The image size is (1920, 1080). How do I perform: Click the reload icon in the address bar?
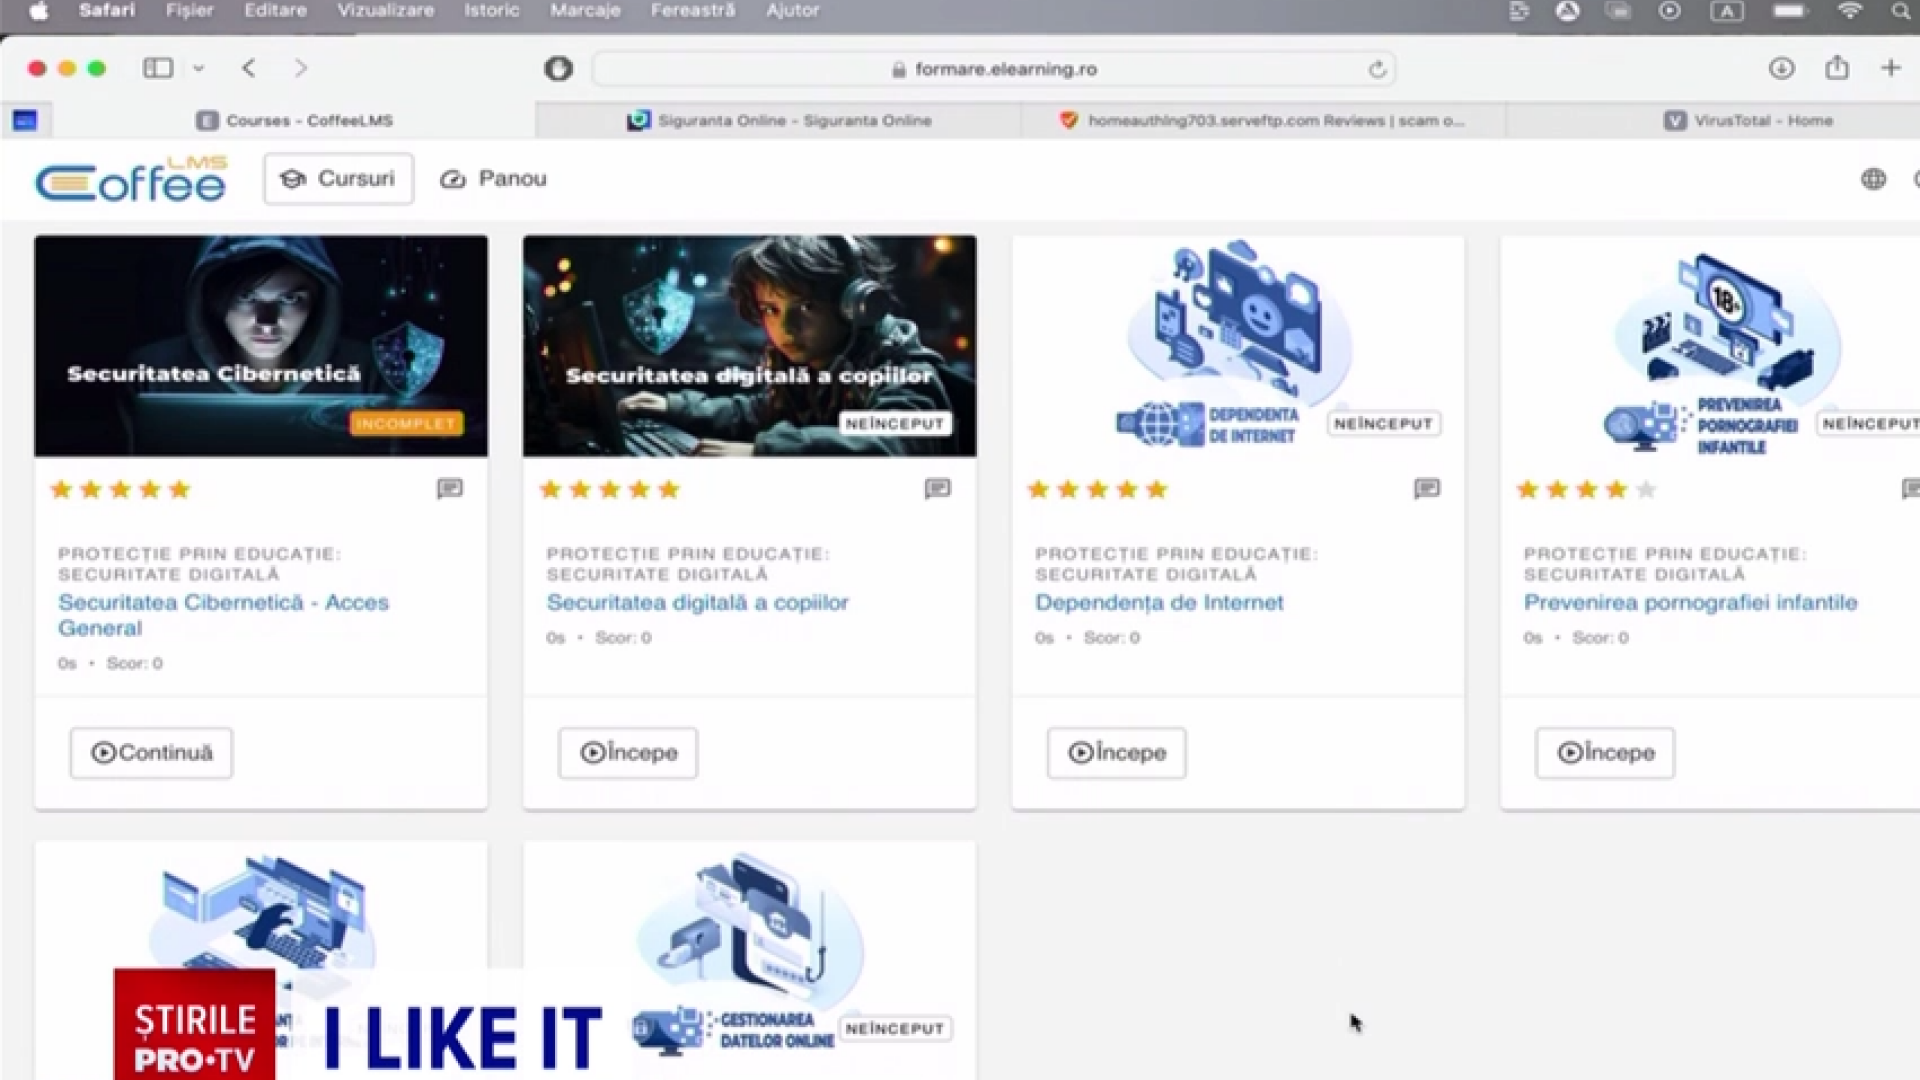tap(1377, 69)
